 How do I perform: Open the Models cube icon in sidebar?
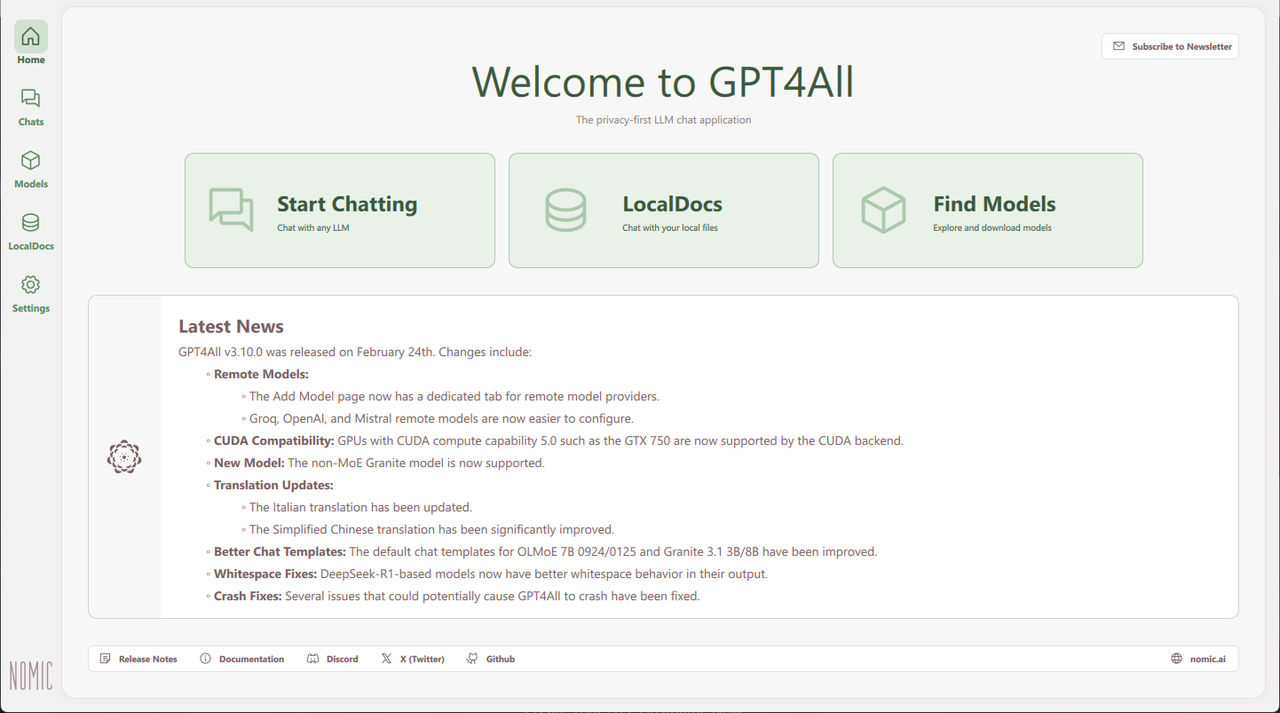pos(31,160)
